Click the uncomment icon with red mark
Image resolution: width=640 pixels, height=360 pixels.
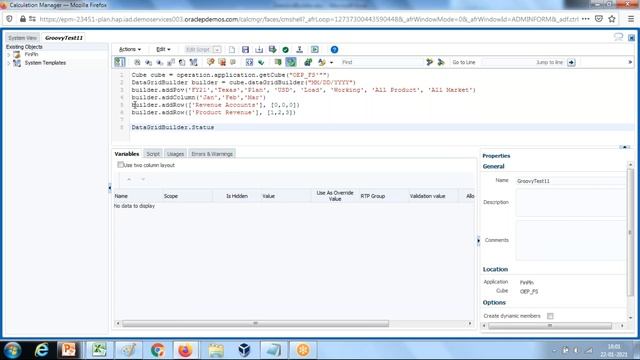(x=222, y=62)
